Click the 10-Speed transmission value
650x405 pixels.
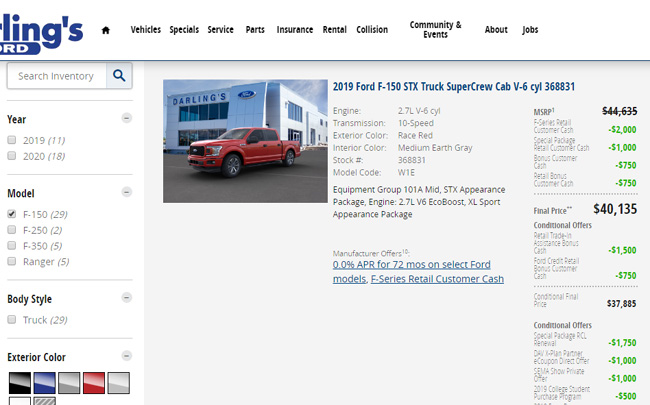416,123
